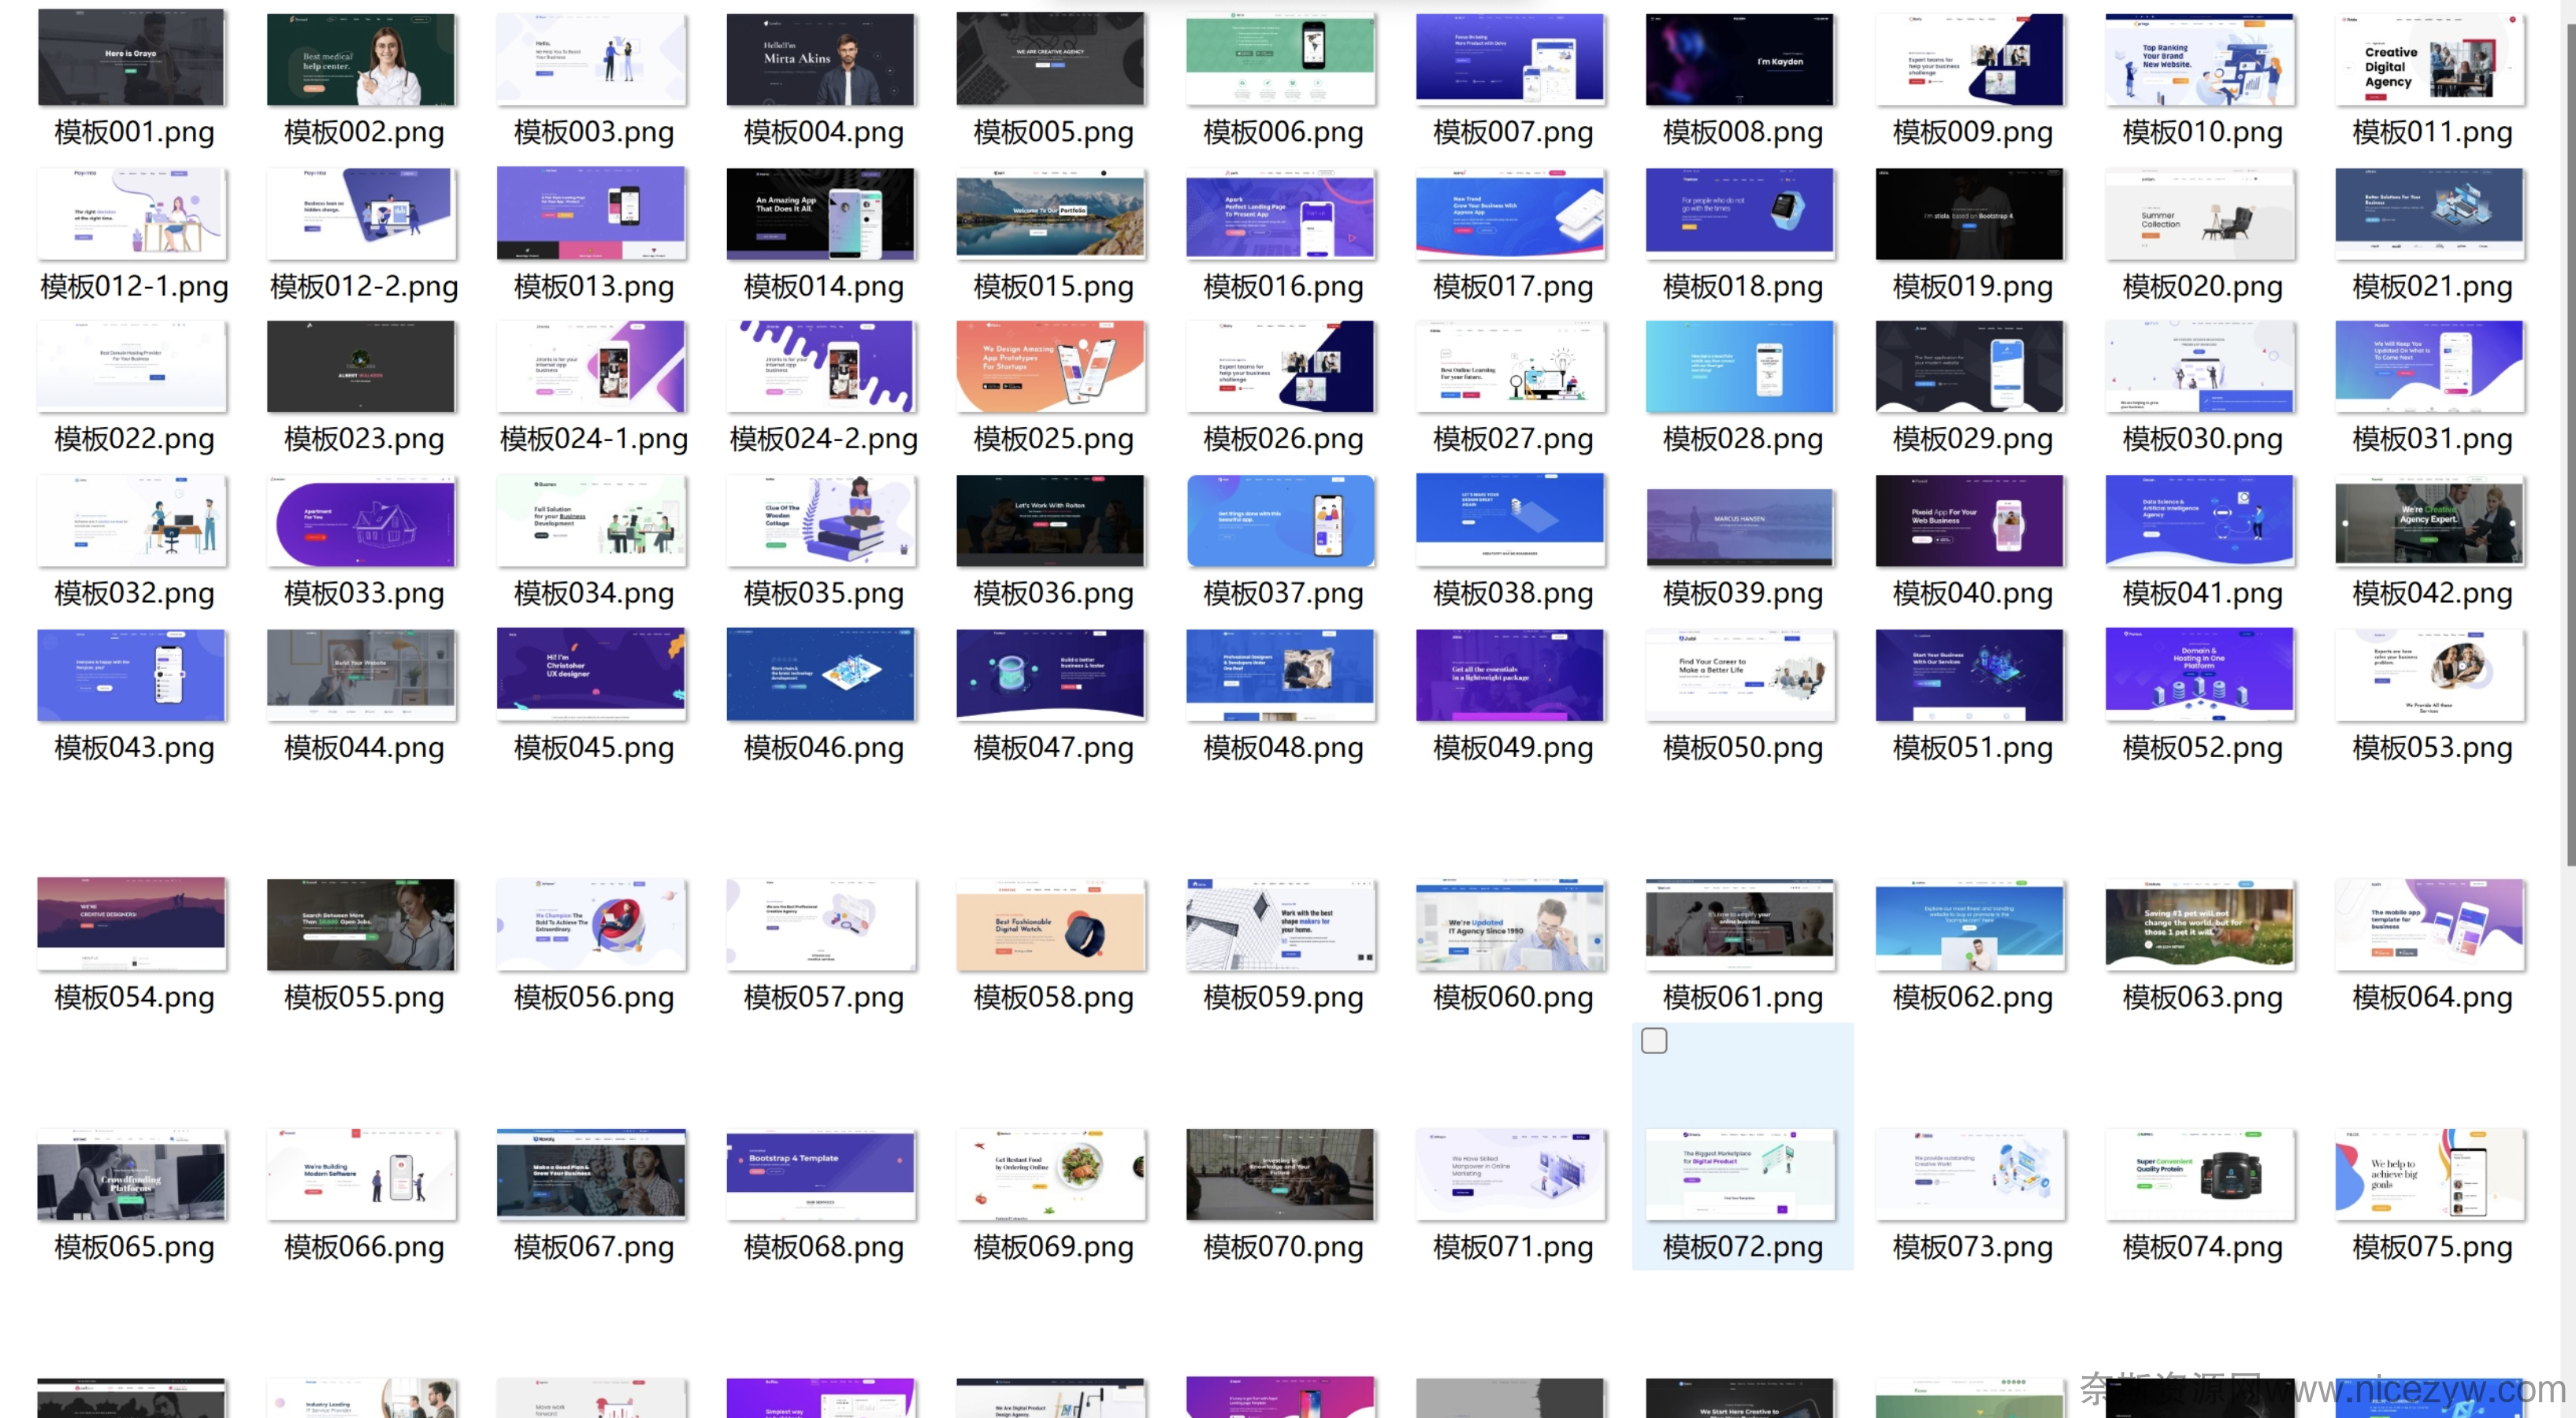Click thumbnail of 模板074.png protein product
This screenshot has height=1418, width=2576.
(x=2200, y=1175)
